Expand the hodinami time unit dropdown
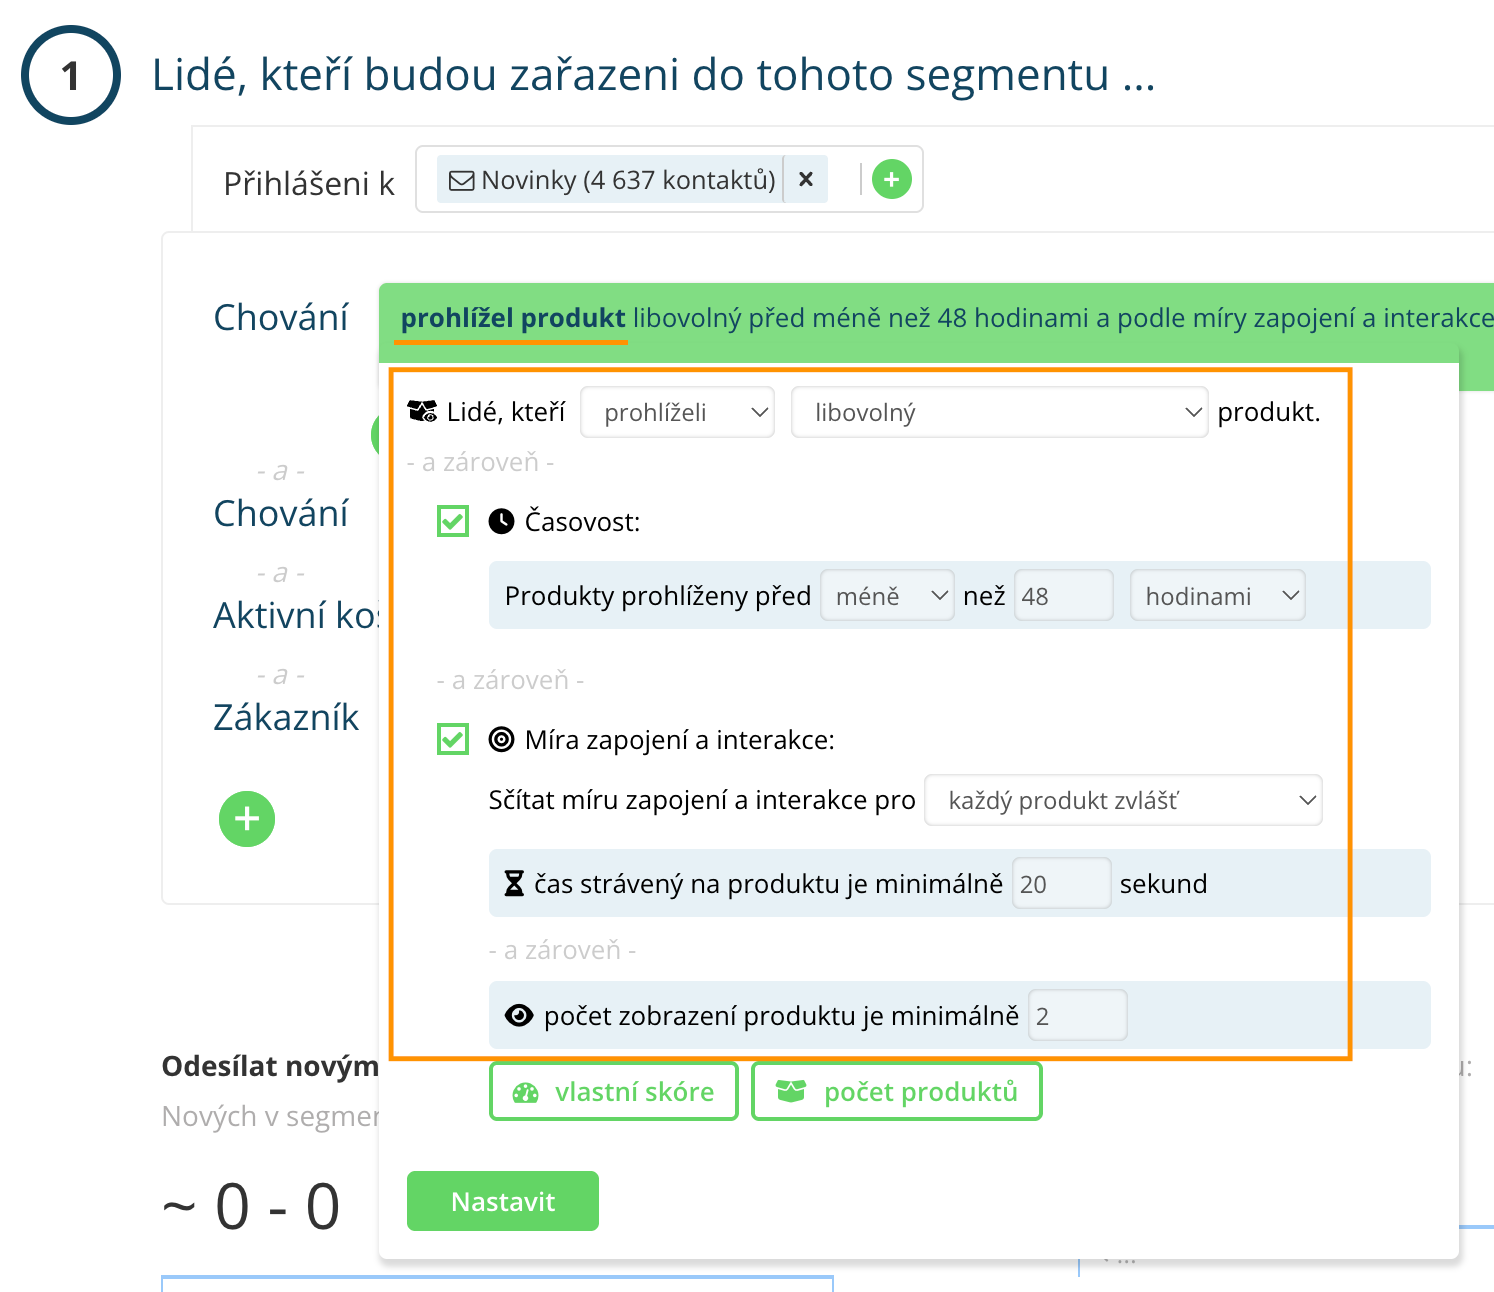Screen dimensions: 1494x1292 point(1217,596)
